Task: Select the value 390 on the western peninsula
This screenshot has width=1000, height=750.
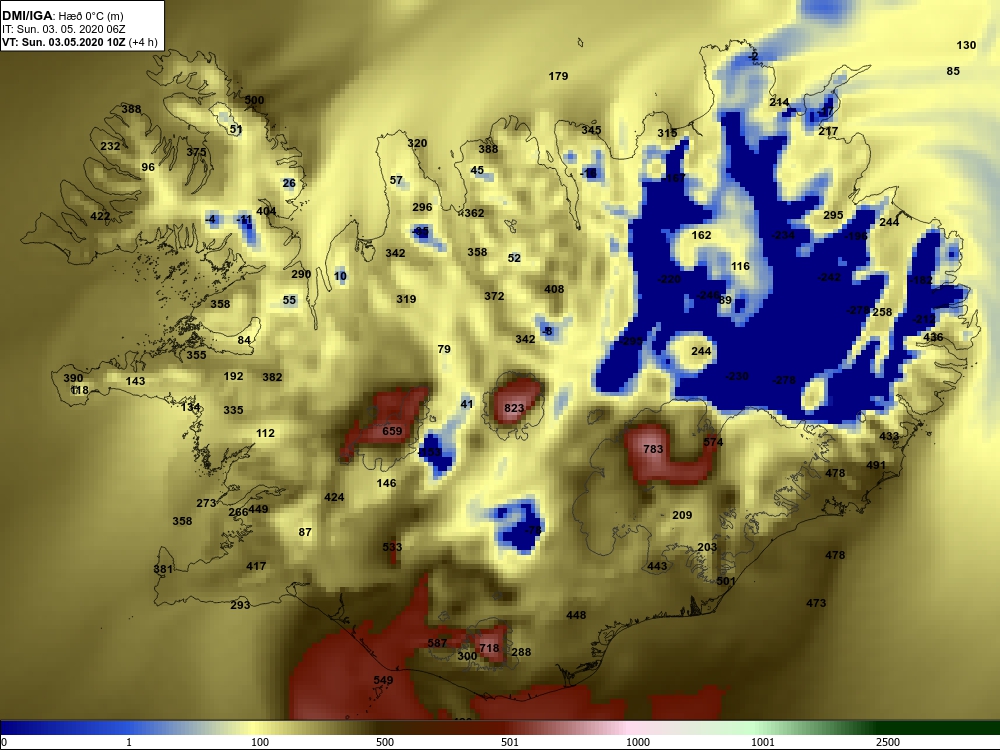Action: coord(73,378)
